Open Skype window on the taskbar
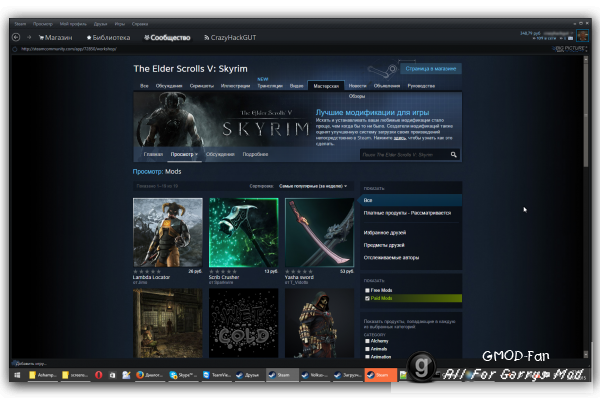Image resolution: width=600 pixels, height=400 pixels. (183, 375)
